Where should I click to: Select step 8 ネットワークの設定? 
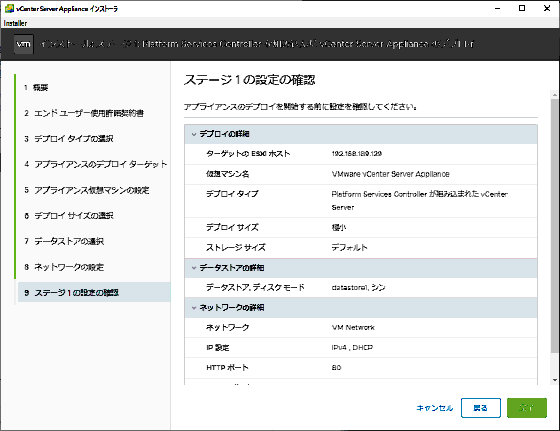pyautogui.click(x=64, y=267)
